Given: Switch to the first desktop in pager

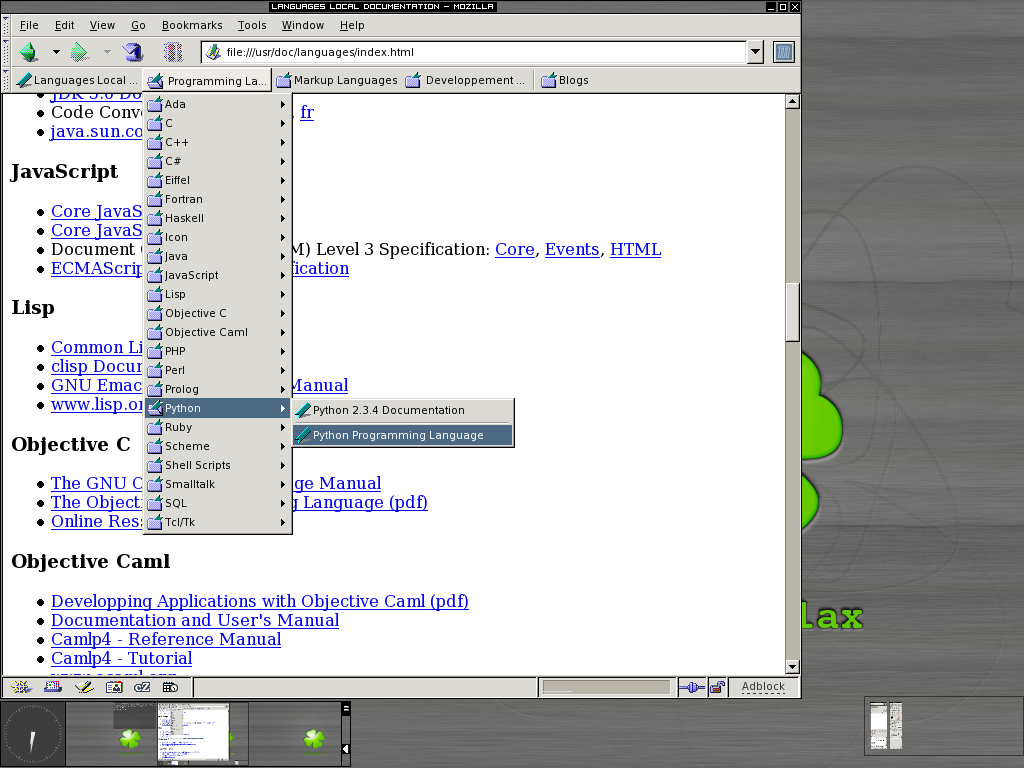Looking at the screenshot, I should click(111, 733).
